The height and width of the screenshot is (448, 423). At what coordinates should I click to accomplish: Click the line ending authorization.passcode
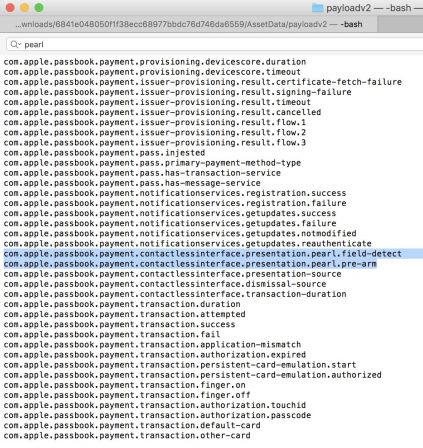click(x=157, y=415)
